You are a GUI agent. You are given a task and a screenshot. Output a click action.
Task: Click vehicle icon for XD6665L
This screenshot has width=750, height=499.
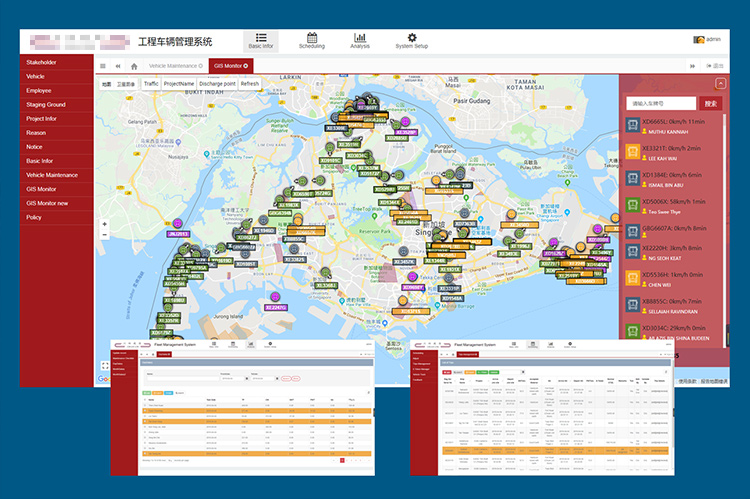[633, 125]
